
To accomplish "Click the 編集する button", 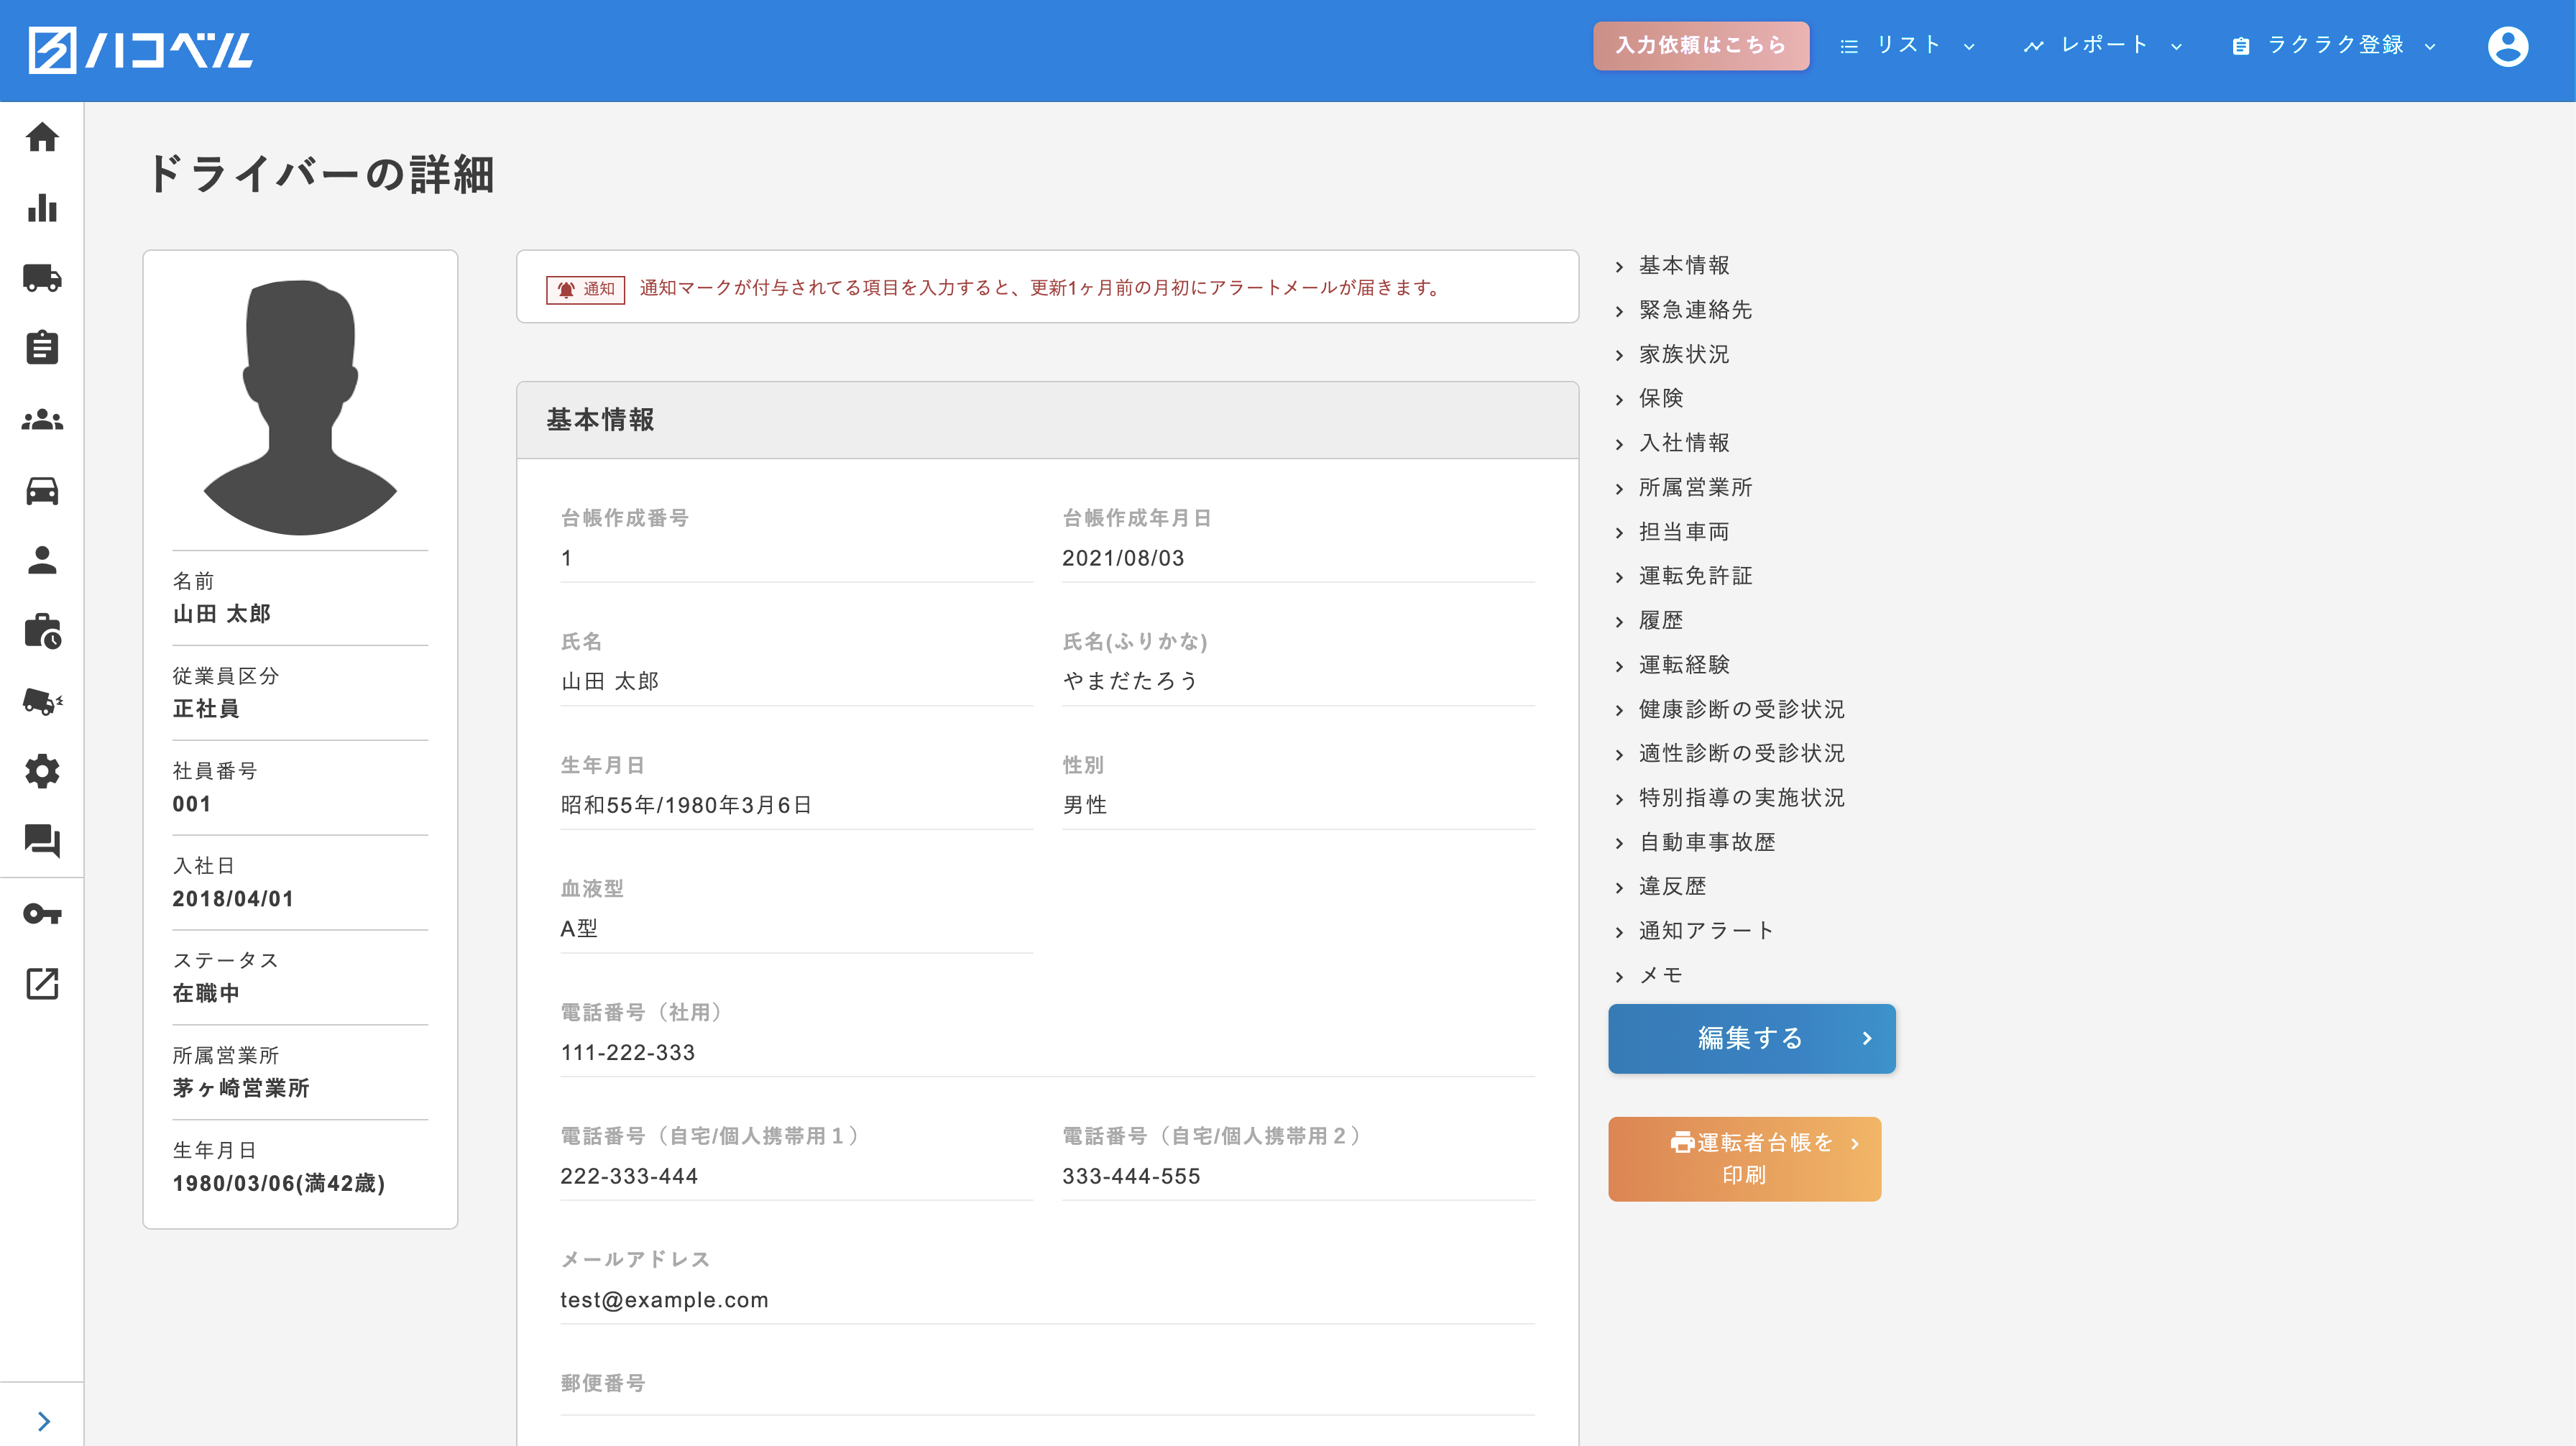I will [1751, 1038].
